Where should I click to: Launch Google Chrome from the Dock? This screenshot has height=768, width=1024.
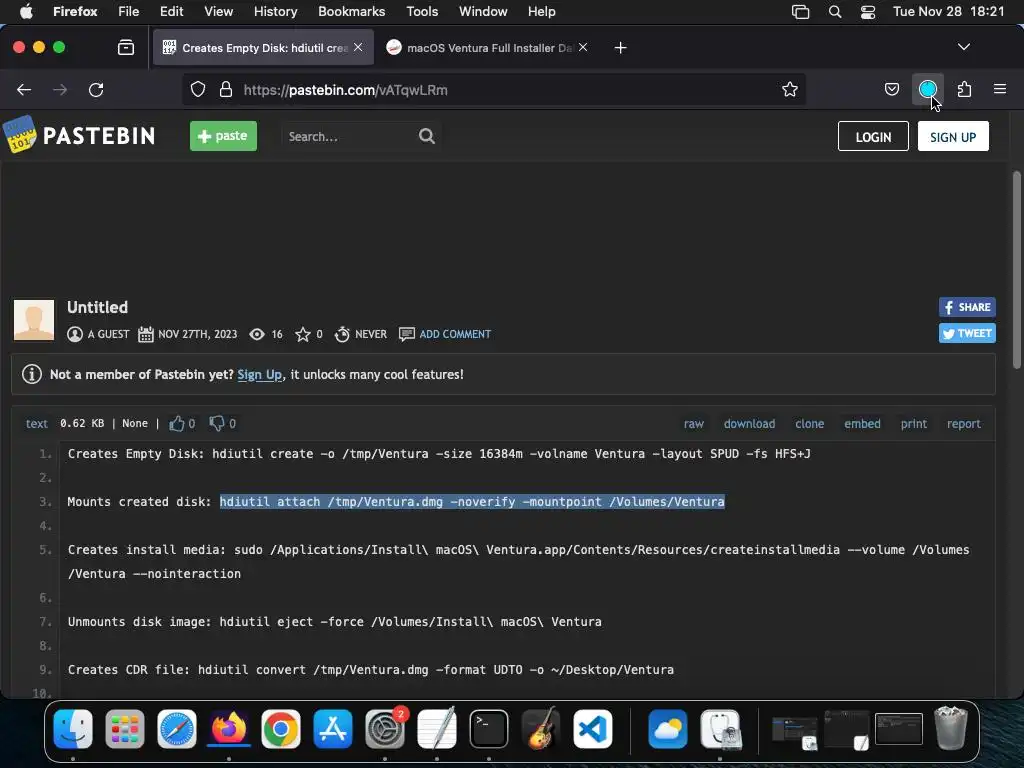click(x=281, y=728)
